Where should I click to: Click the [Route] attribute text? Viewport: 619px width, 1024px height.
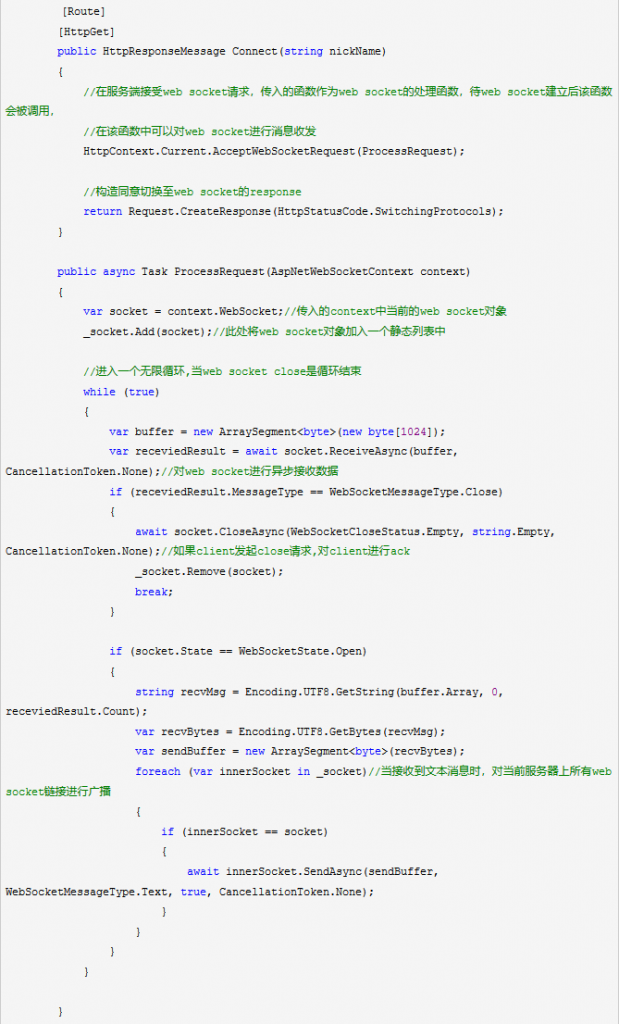coord(84,11)
